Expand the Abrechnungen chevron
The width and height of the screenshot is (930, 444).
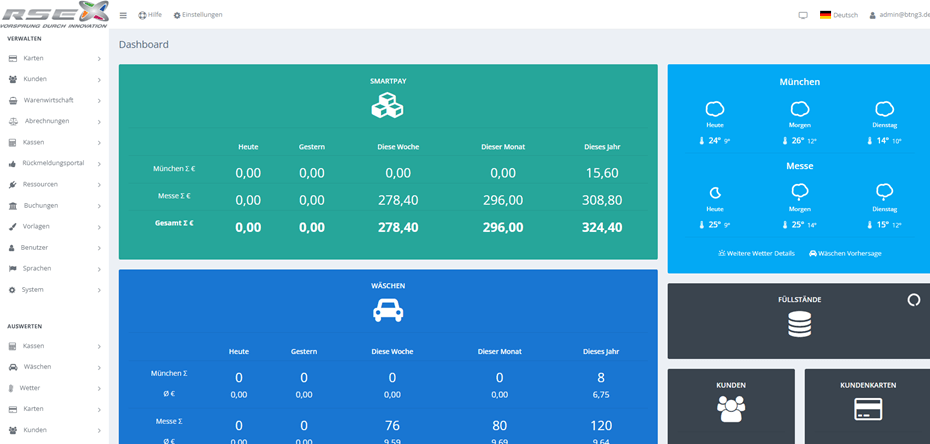click(99, 122)
